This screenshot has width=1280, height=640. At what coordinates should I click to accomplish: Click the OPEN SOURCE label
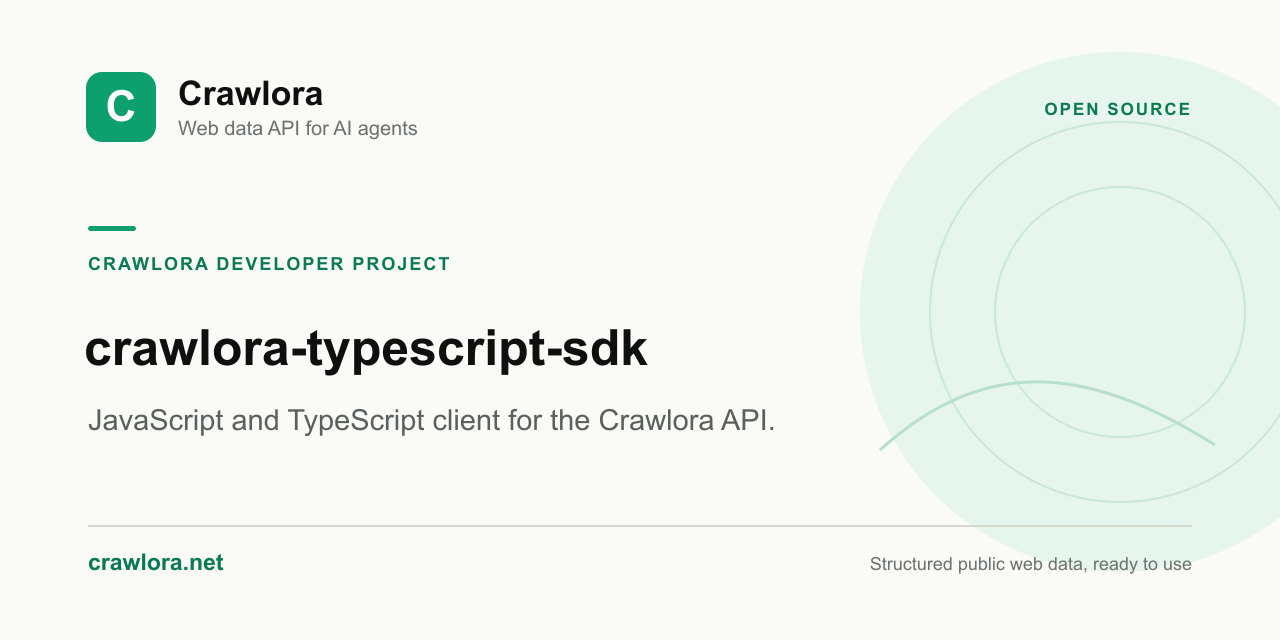click(1117, 109)
